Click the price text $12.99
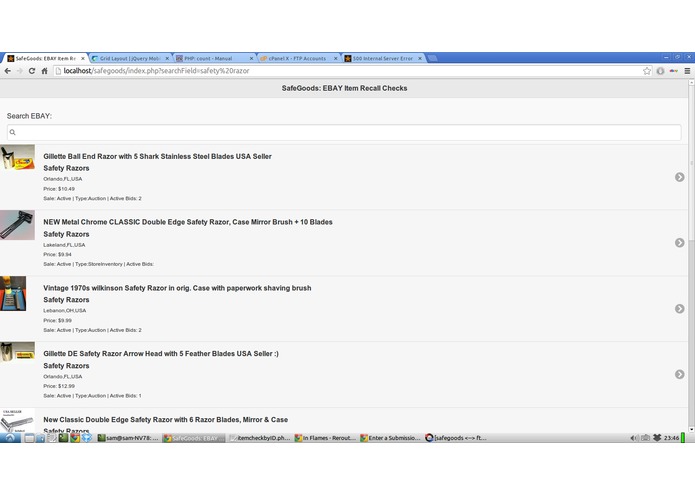Image resolution: width=695 pixels, height=494 pixels. [x=66, y=386]
